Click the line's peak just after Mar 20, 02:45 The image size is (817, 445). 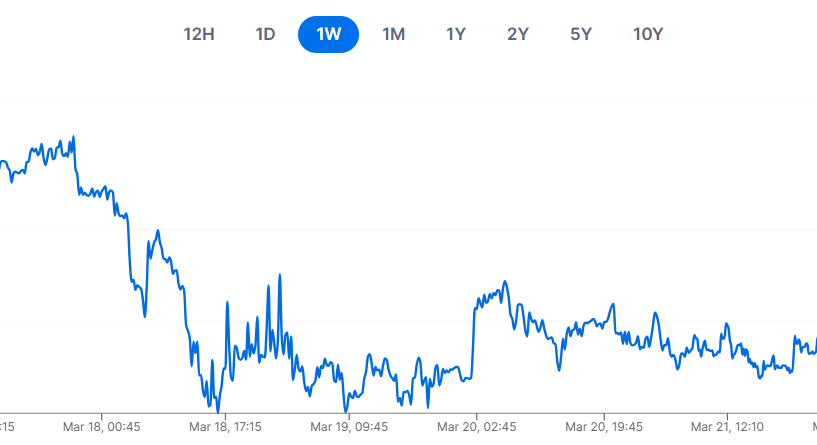pyautogui.click(x=505, y=282)
